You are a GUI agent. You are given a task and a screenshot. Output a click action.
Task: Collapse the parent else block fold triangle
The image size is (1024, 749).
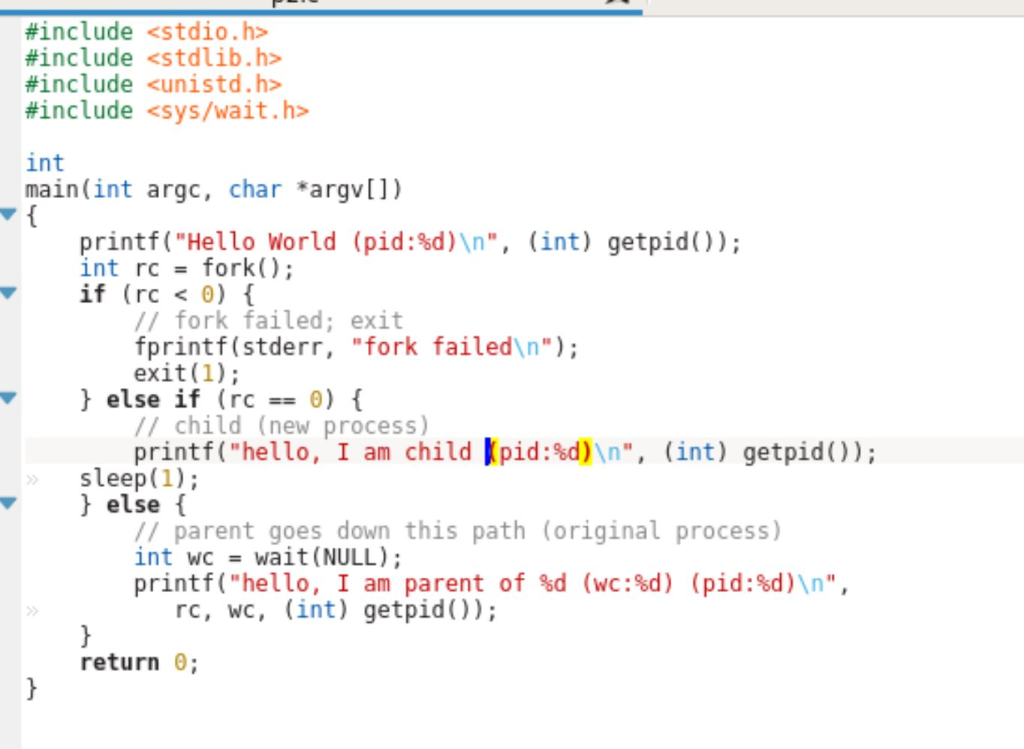[x=8, y=503]
